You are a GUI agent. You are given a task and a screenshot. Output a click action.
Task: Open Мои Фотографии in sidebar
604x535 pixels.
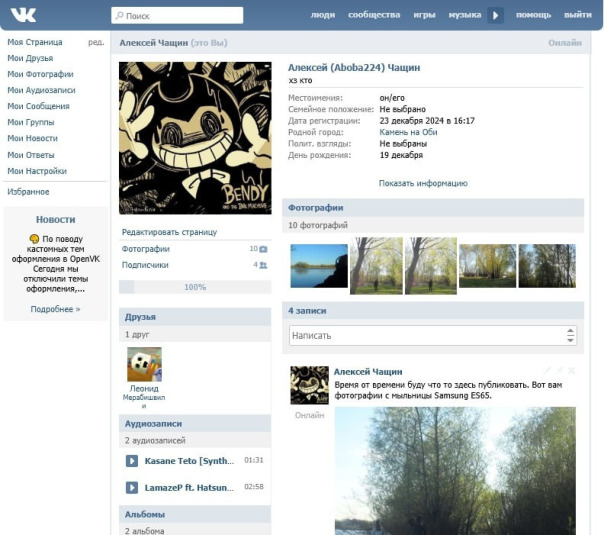pos(40,74)
